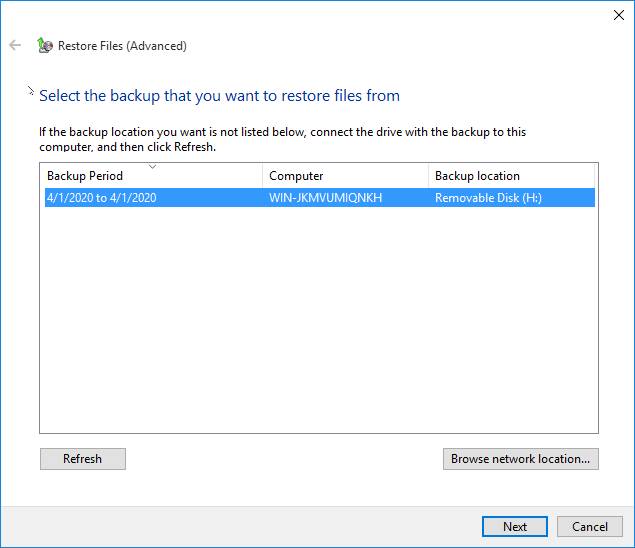Cancel the restore wizard
Viewport: 635px width, 548px height.
pos(590,527)
